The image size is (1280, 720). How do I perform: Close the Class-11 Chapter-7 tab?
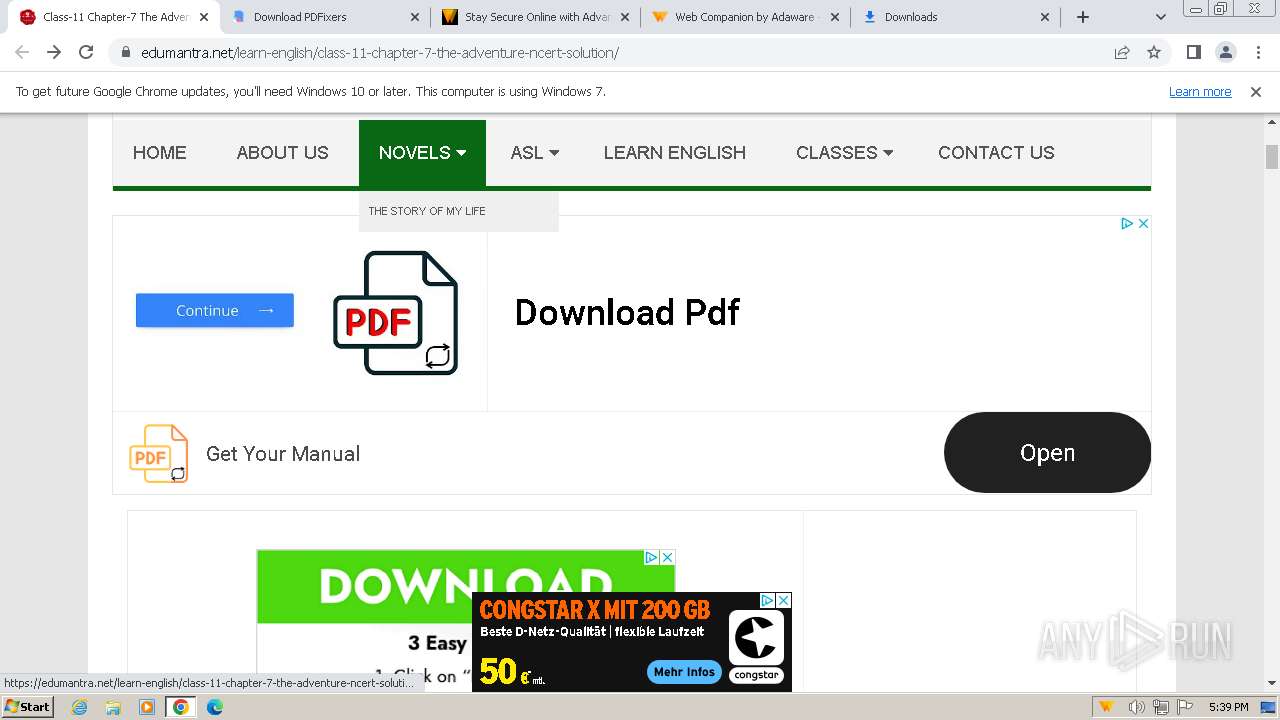point(204,17)
